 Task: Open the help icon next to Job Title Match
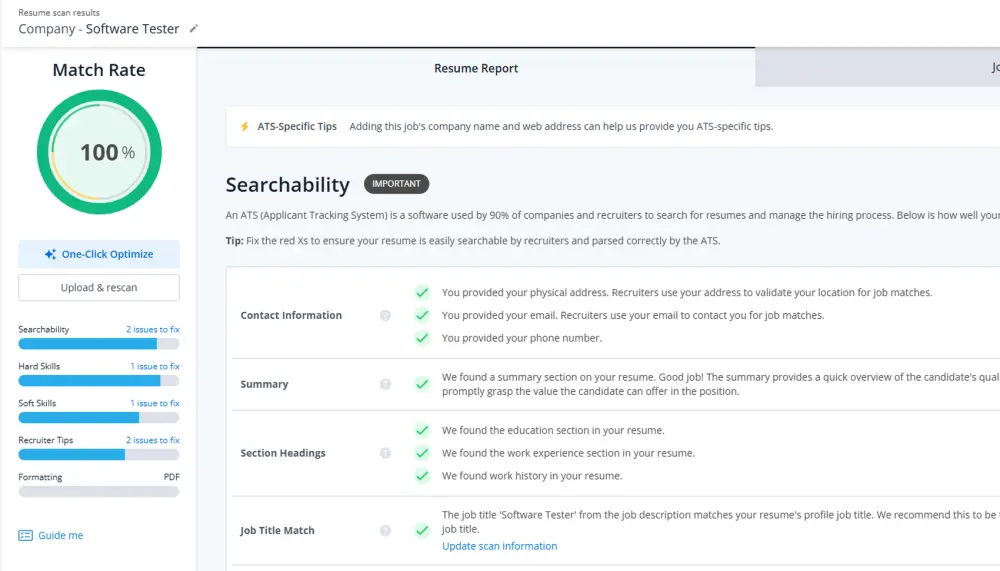point(385,530)
